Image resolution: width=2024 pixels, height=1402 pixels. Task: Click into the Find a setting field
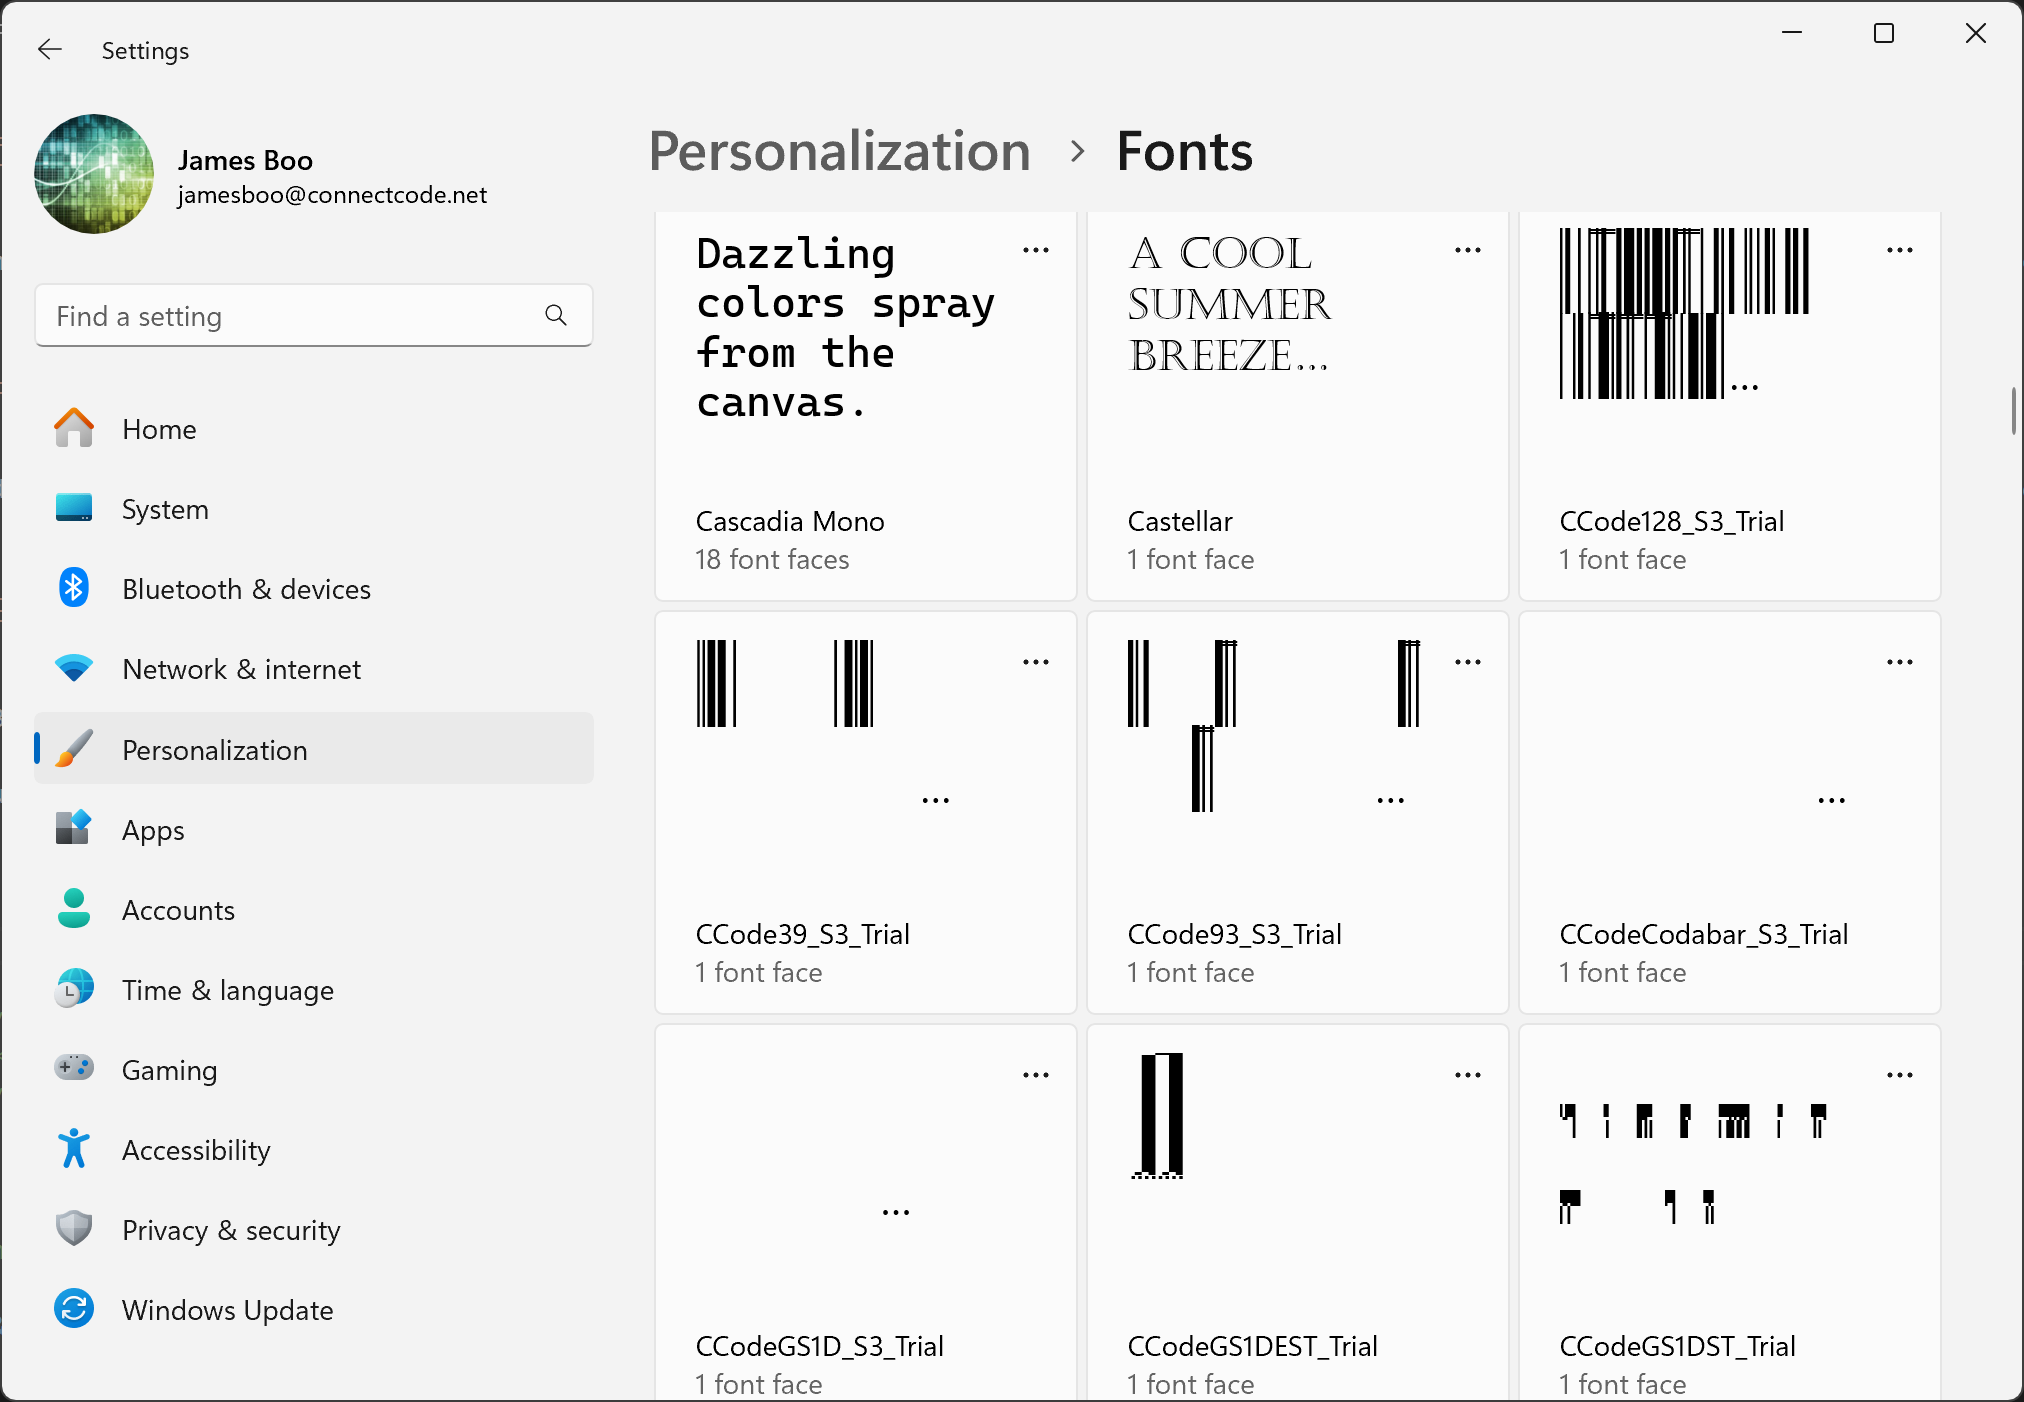coord(314,316)
